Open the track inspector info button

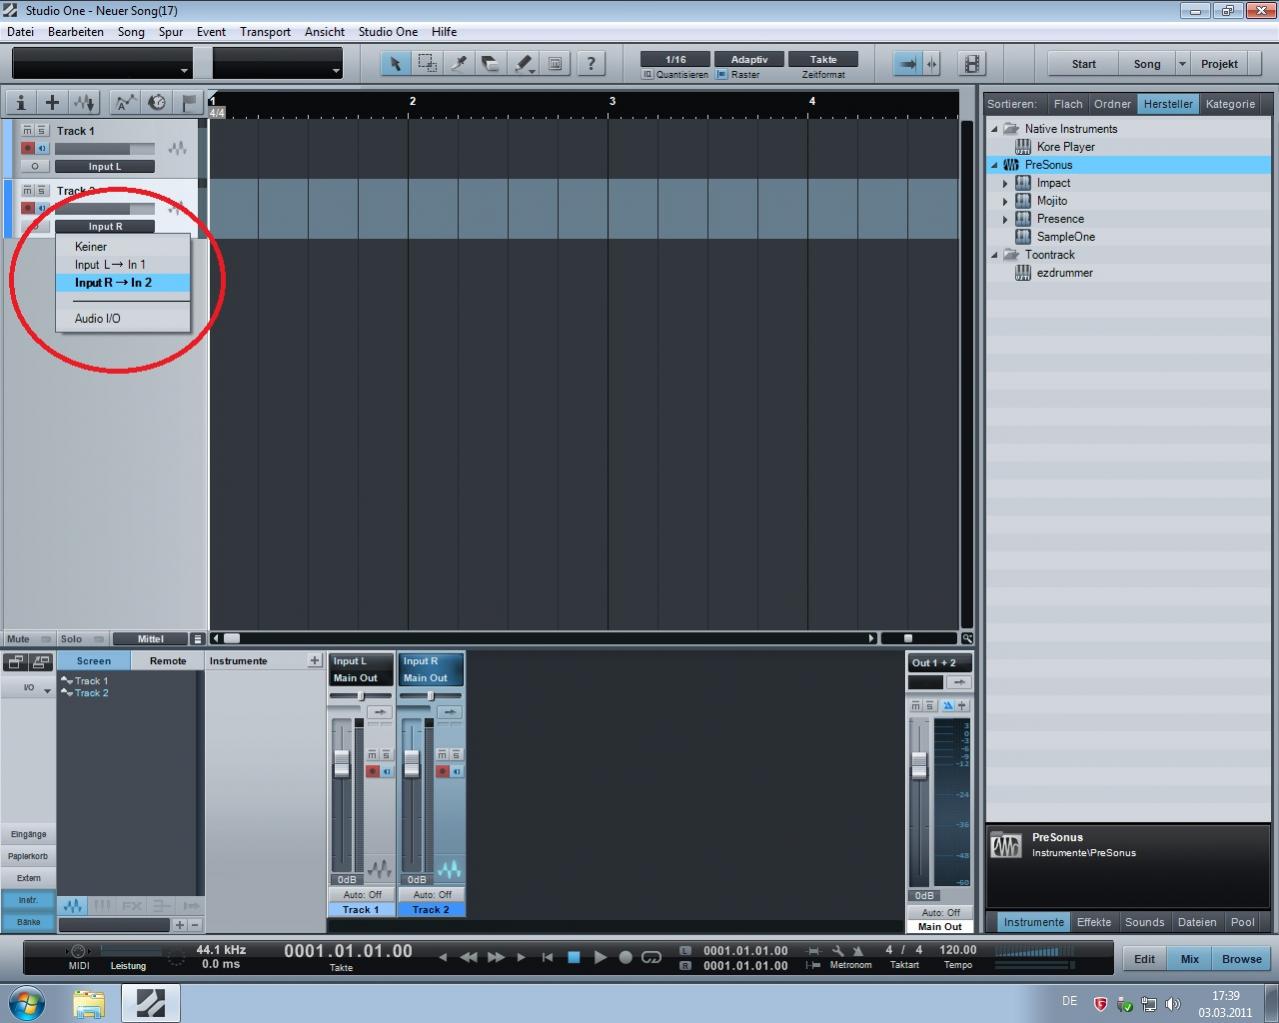(x=20, y=102)
